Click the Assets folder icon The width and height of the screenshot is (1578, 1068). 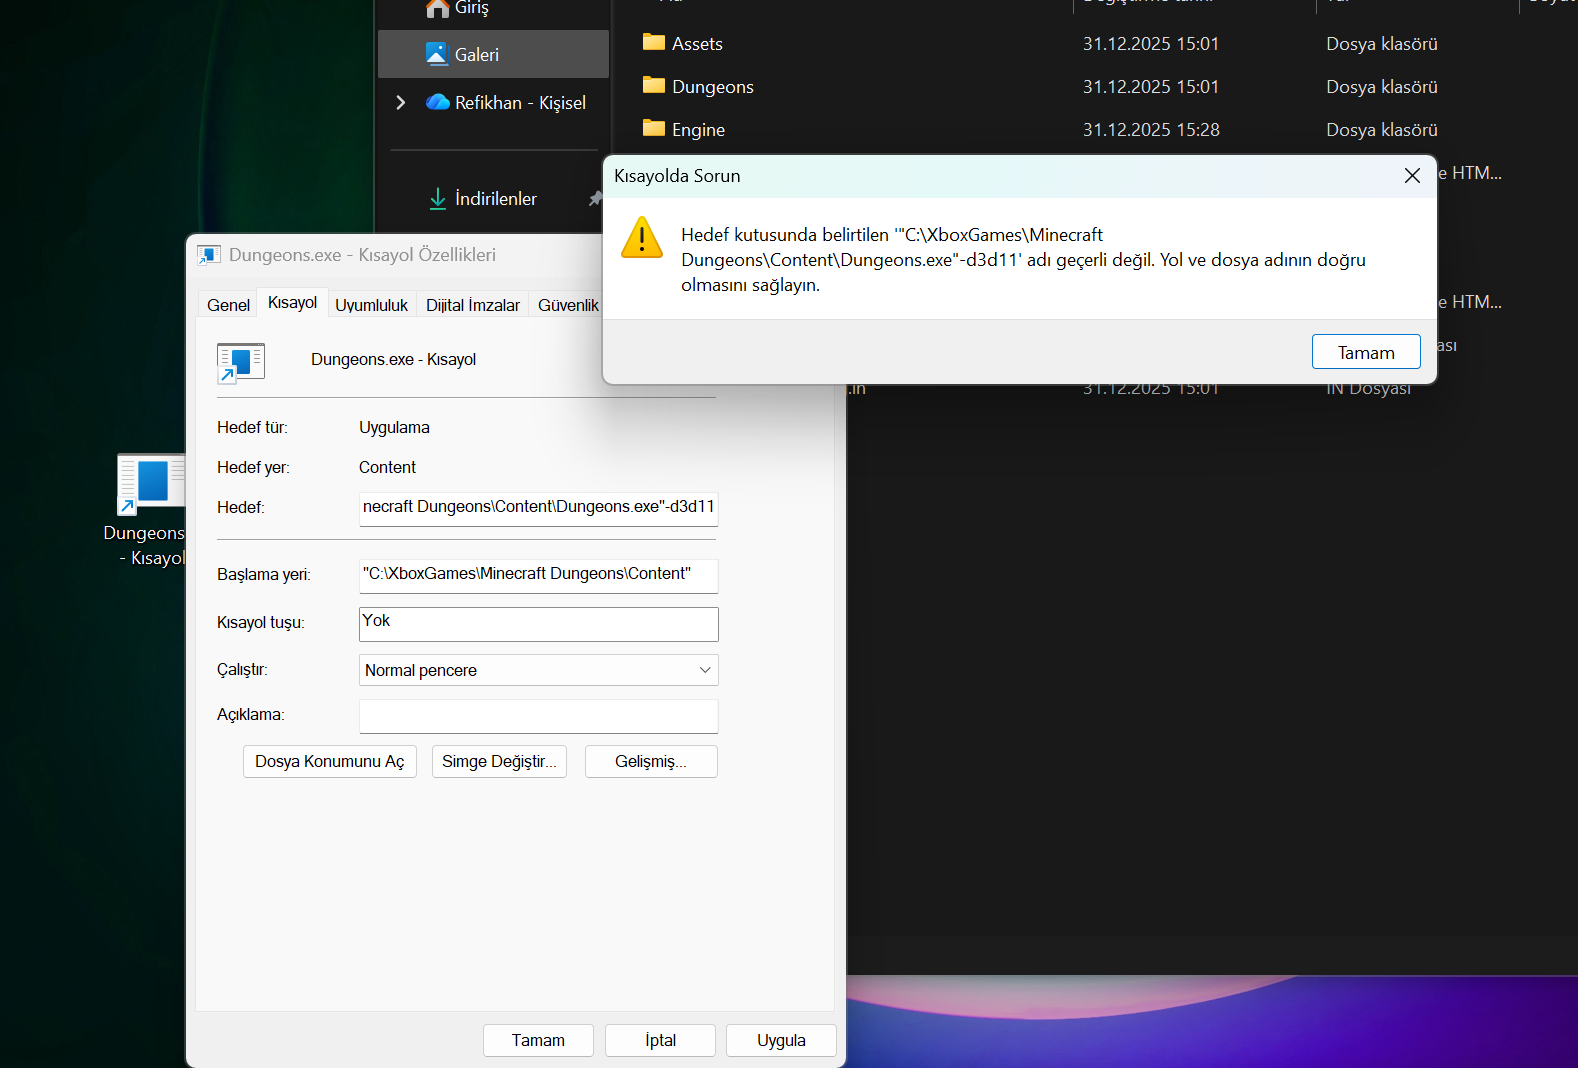[x=654, y=42]
